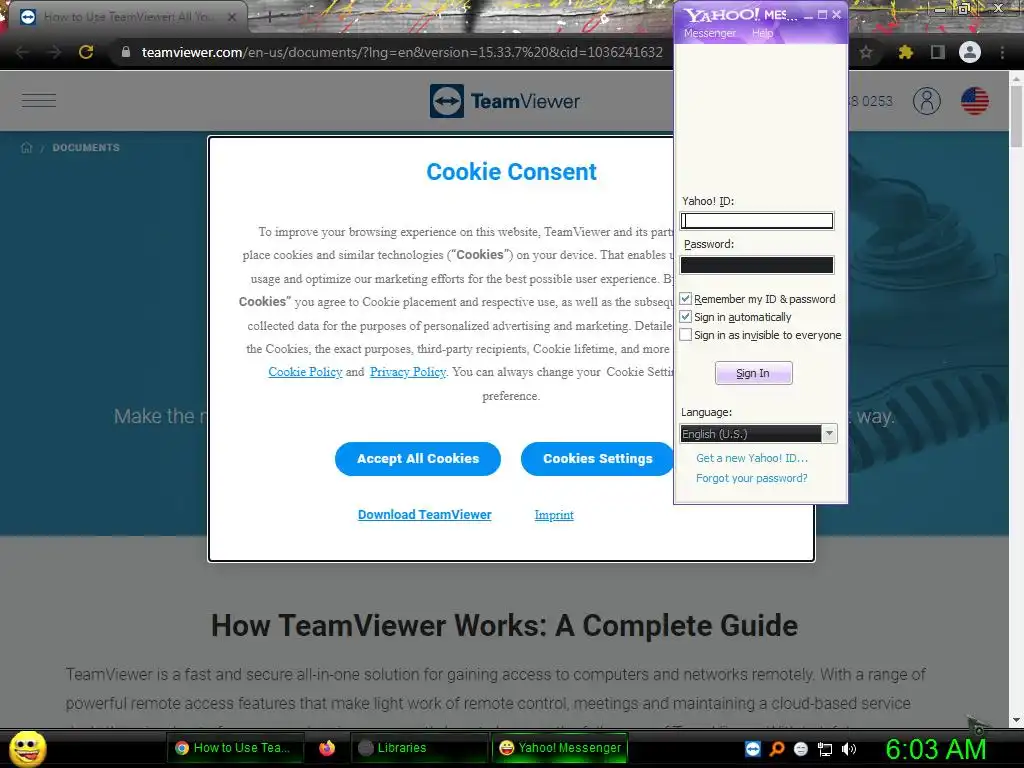View the site padlock info
Image resolution: width=1024 pixels, height=768 pixels.
126,52
